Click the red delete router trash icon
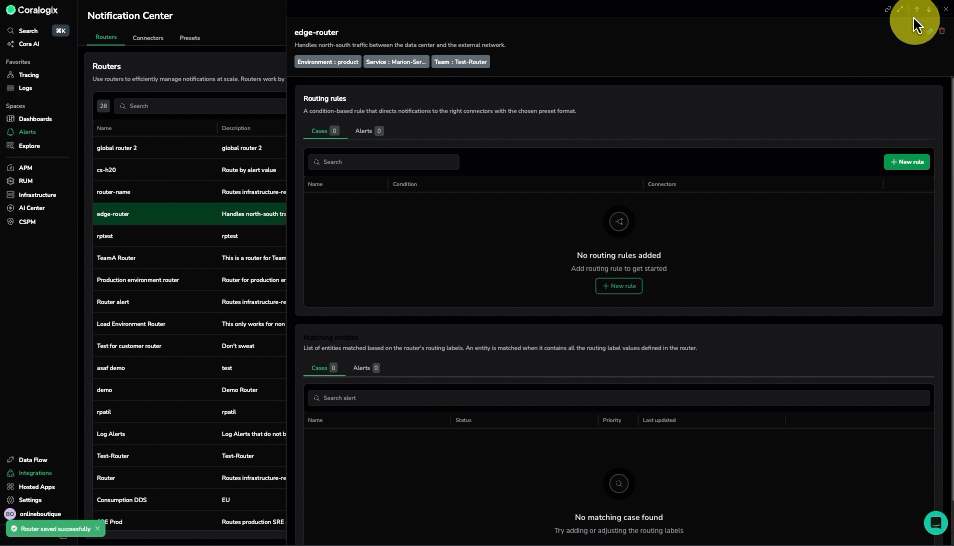 tap(941, 32)
